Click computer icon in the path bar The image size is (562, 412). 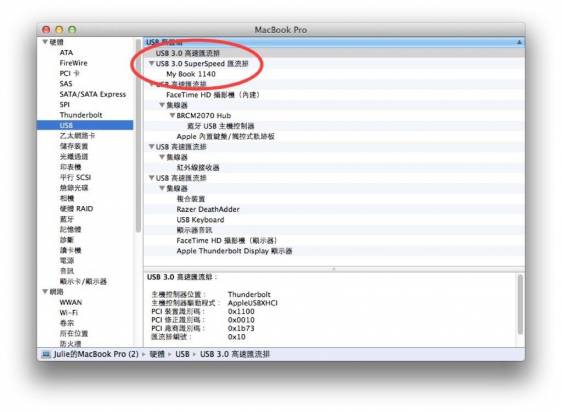click(46, 354)
